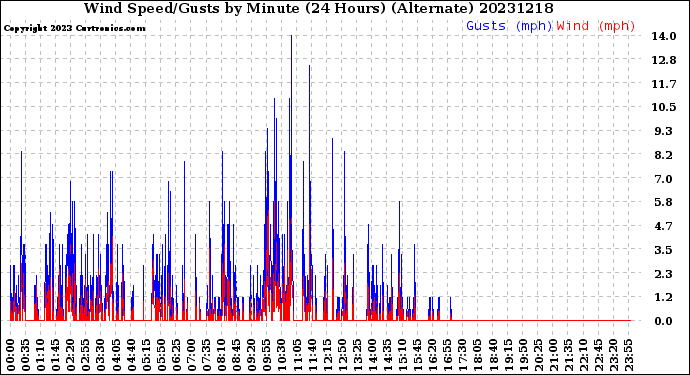Click the 10.5 y-axis label
690x375 pixels.
[664, 107]
